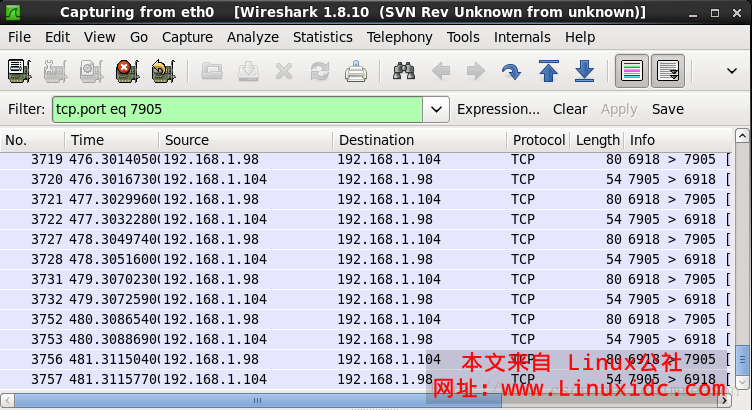Click the reload capture file icon

click(320, 71)
